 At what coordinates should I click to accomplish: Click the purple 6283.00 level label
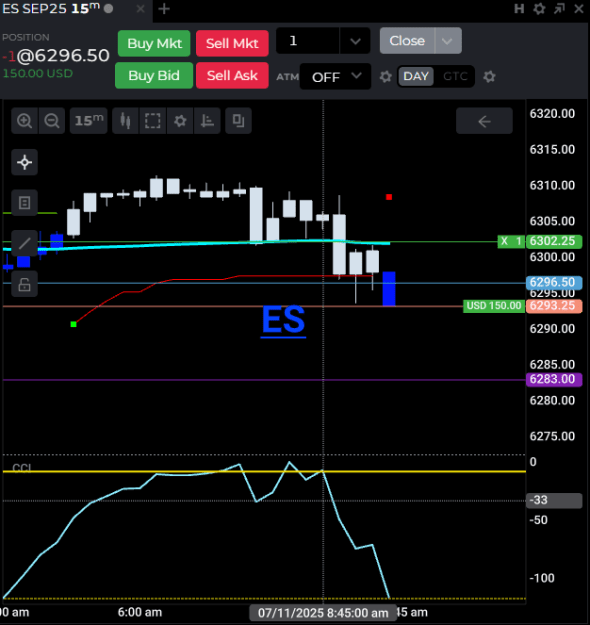point(554,379)
